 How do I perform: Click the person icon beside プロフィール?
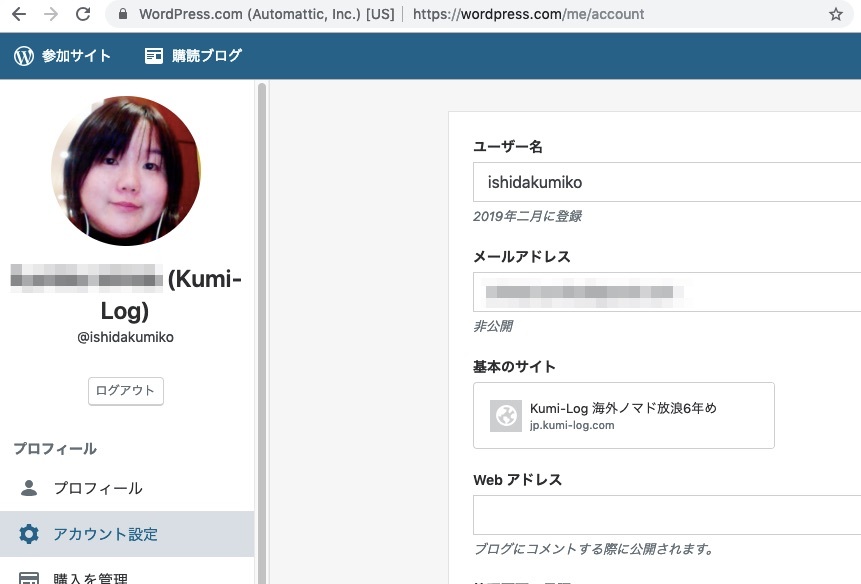[x=29, y=488]
